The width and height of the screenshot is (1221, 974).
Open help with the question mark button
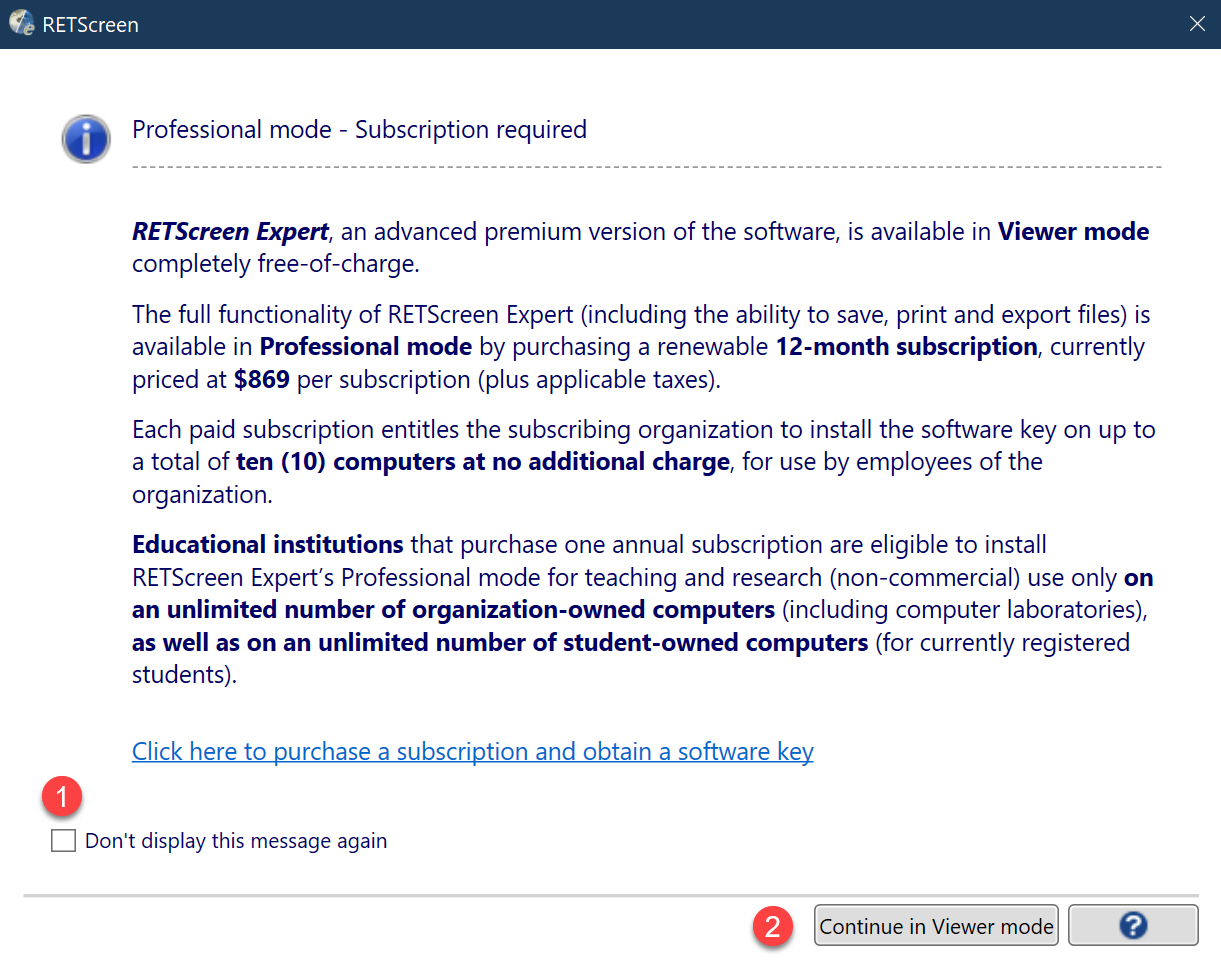coord(1133,926)
